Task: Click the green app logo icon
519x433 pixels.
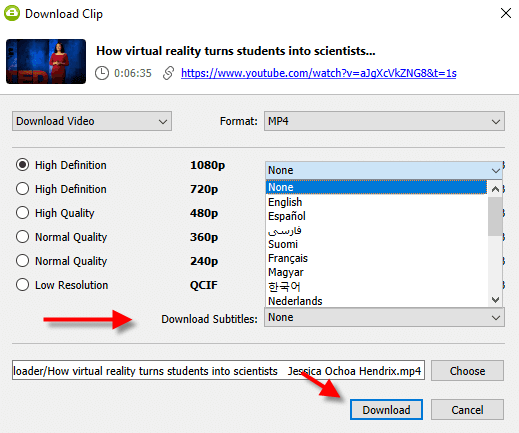Action: click(x=12, y=13)
